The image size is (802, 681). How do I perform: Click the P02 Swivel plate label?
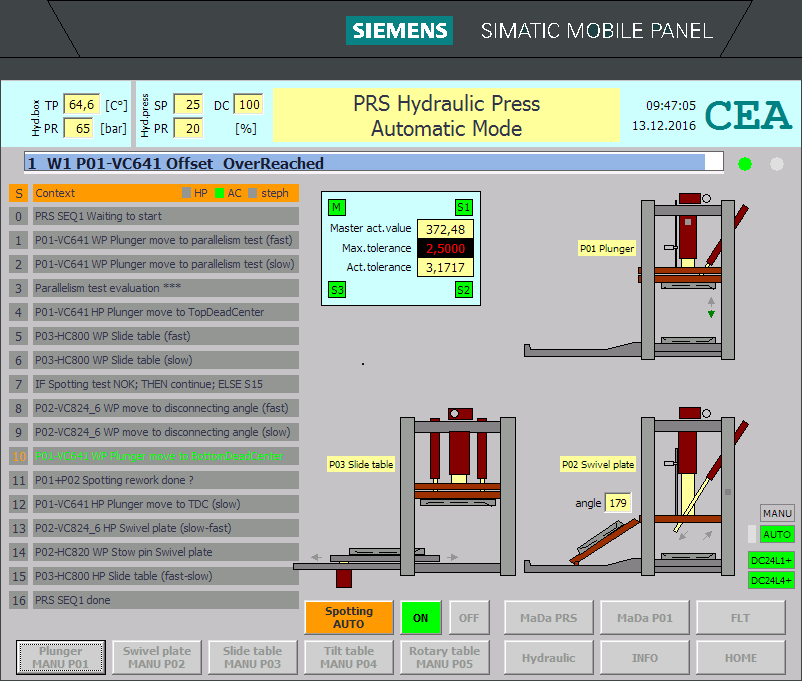coord(598,464)
